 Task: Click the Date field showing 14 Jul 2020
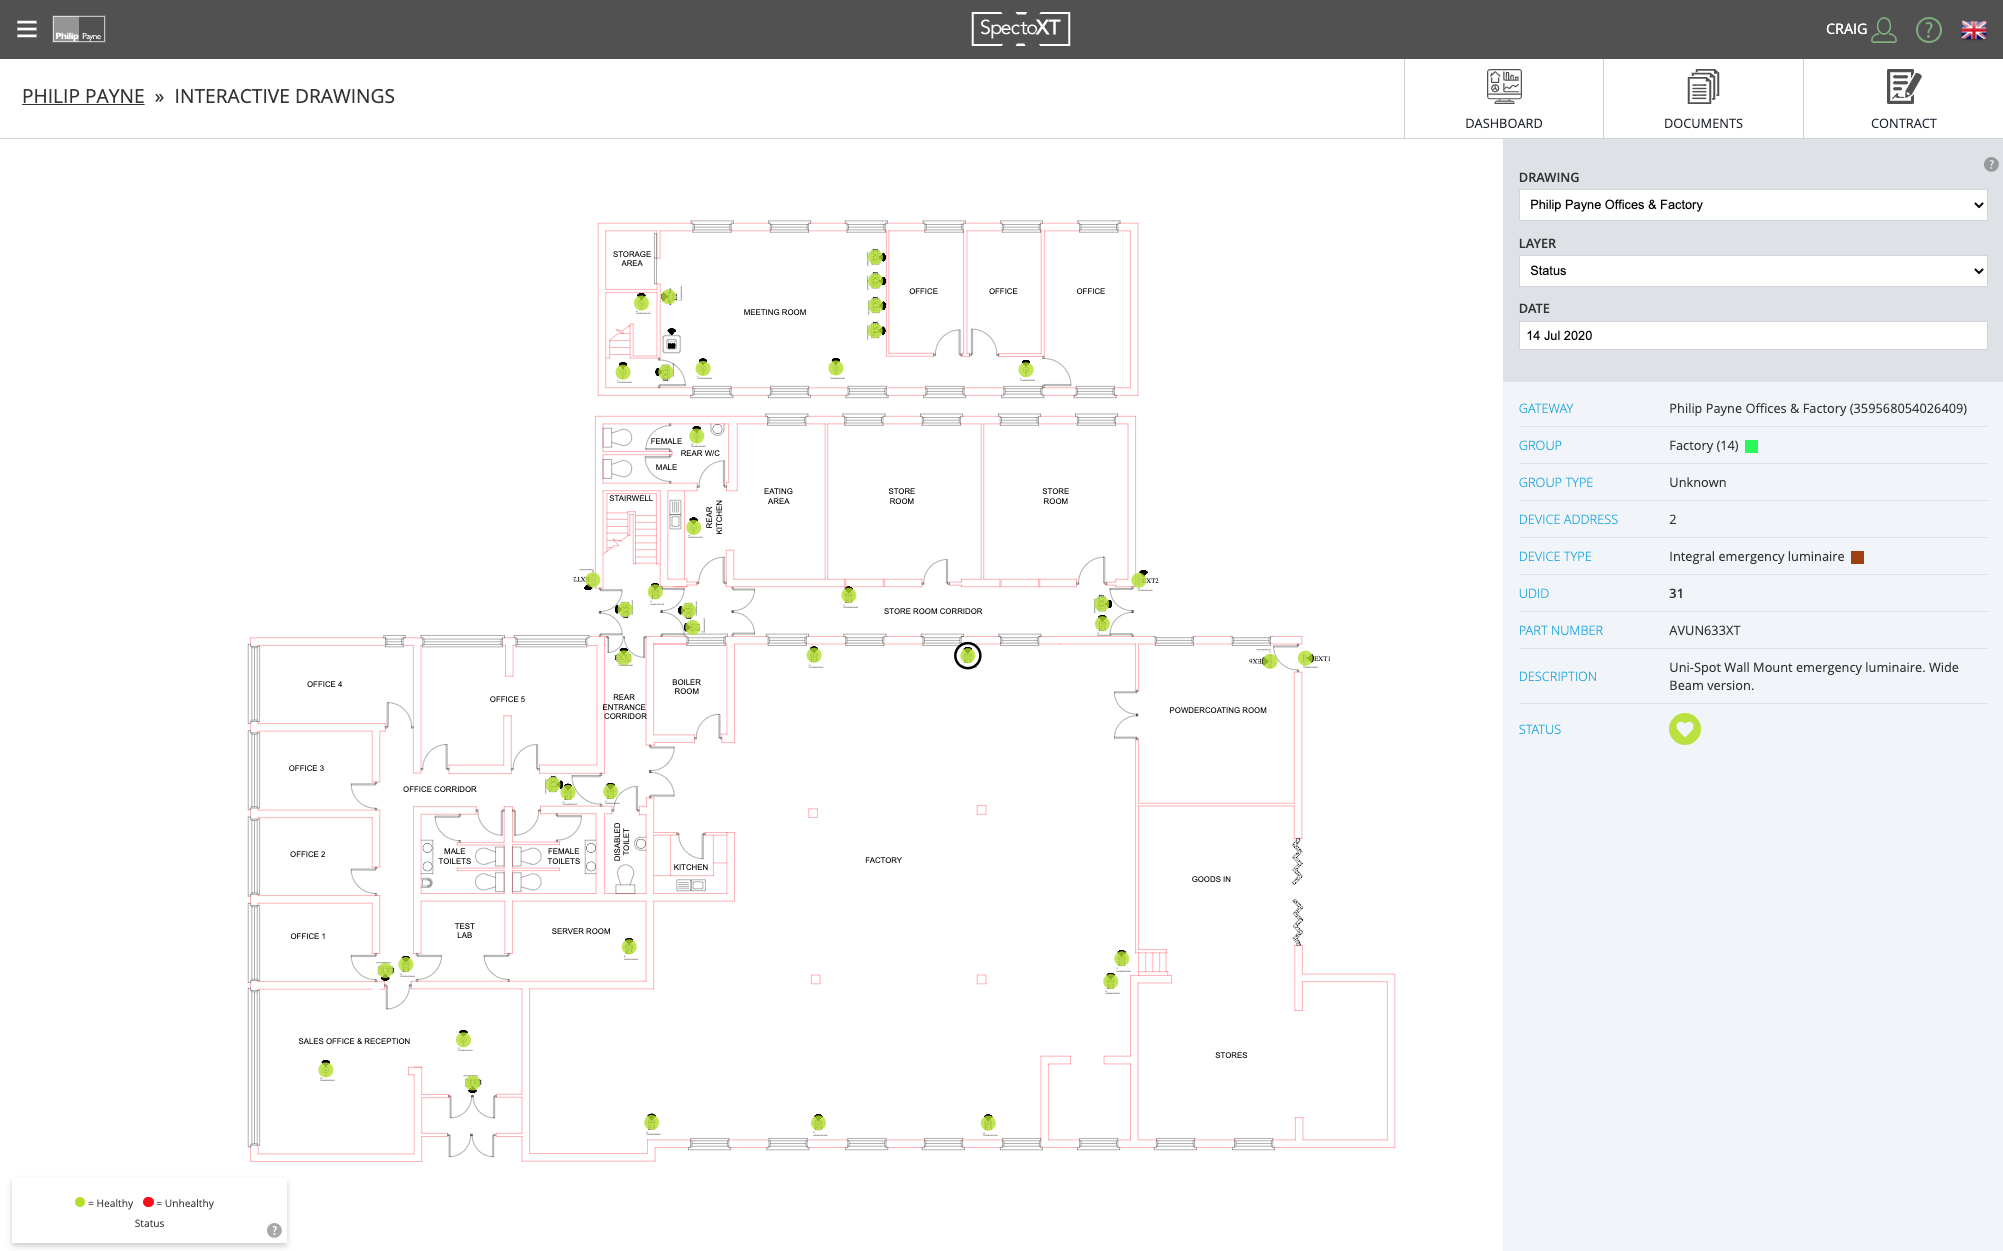tap(1752, 336)
